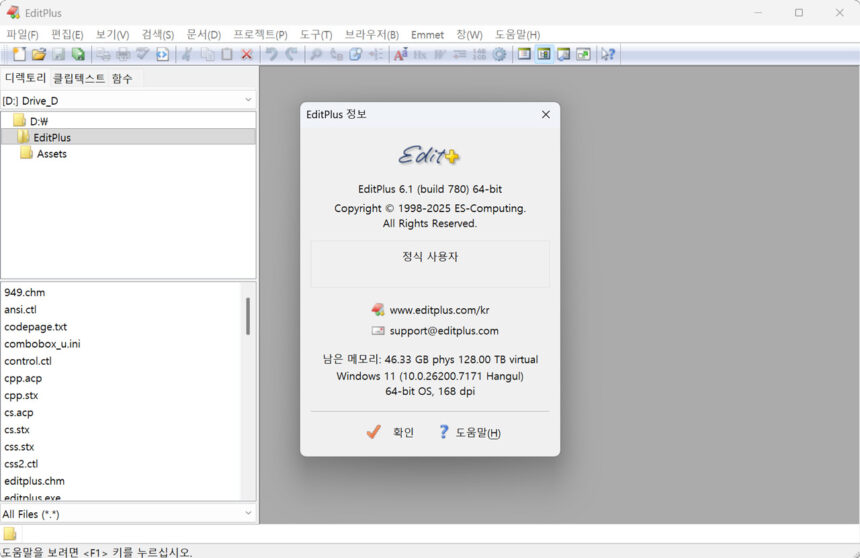Screen dimensions: 860x558
Task: Select codepage.txt in the file list
Action: click(36, 327)
